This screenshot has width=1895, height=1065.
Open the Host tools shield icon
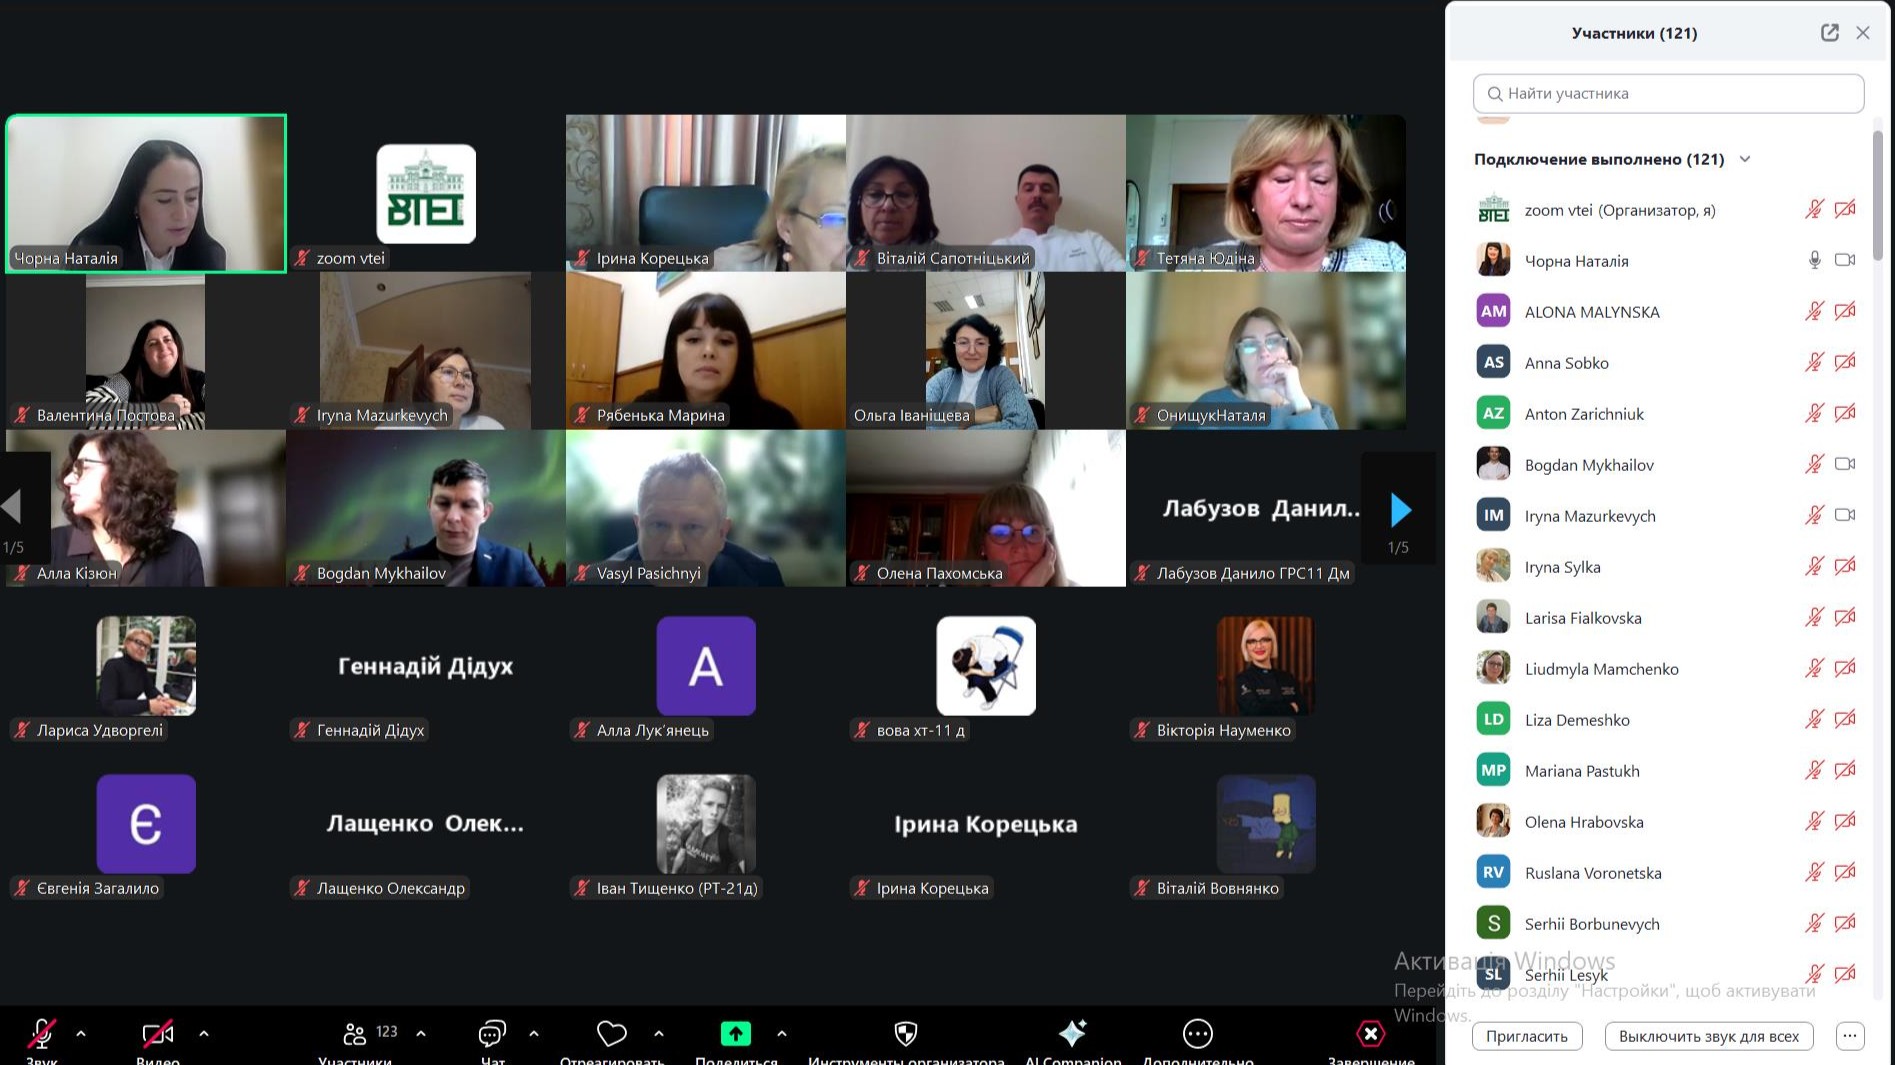[905, 1033]
